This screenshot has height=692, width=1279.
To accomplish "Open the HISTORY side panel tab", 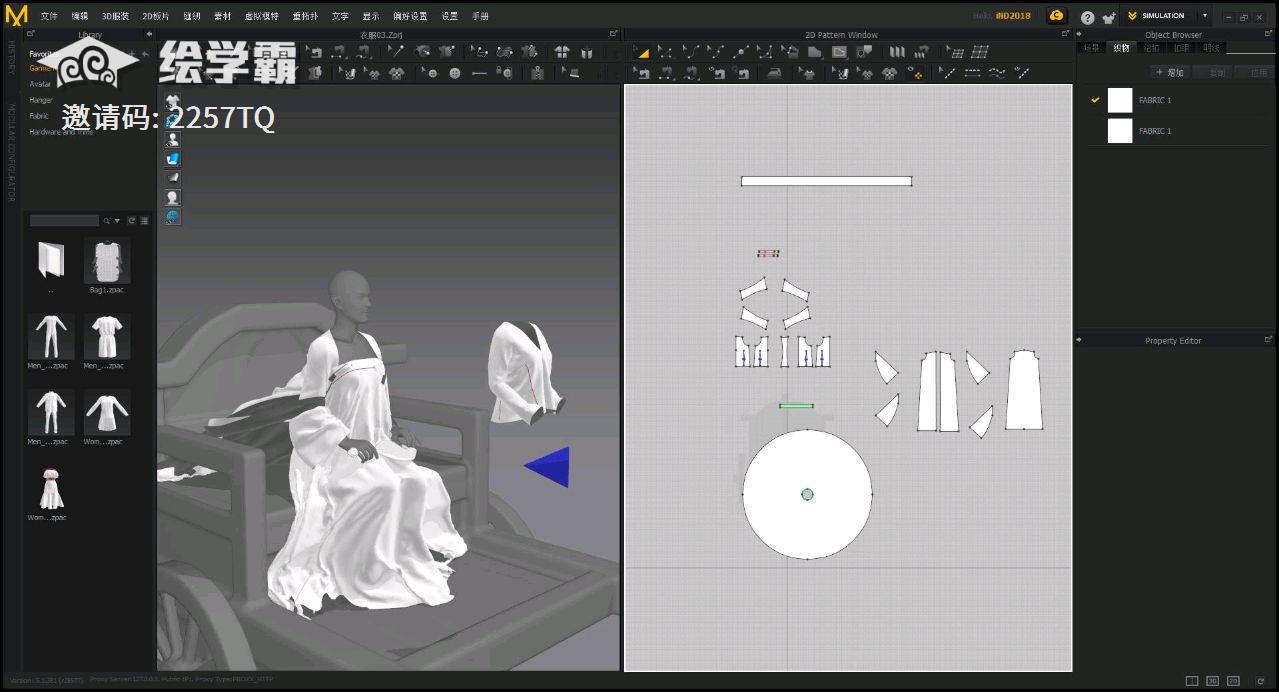I will (x=11, y=58).
